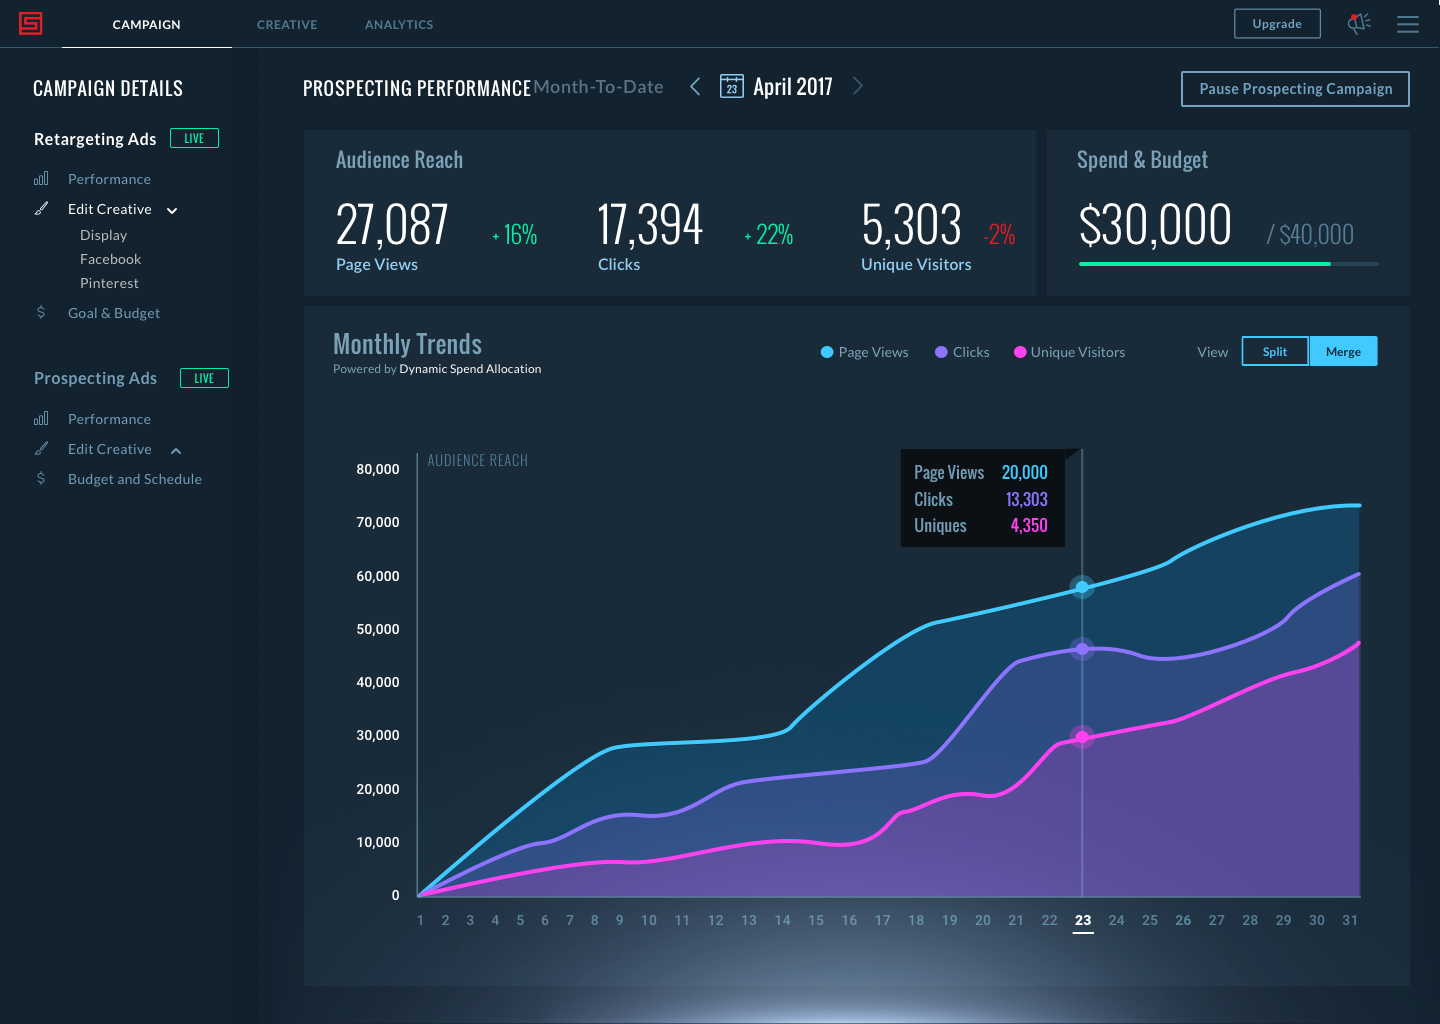1440x1024 pixels.
Task: Click April 2017 date label
Action: click(793, 87)
